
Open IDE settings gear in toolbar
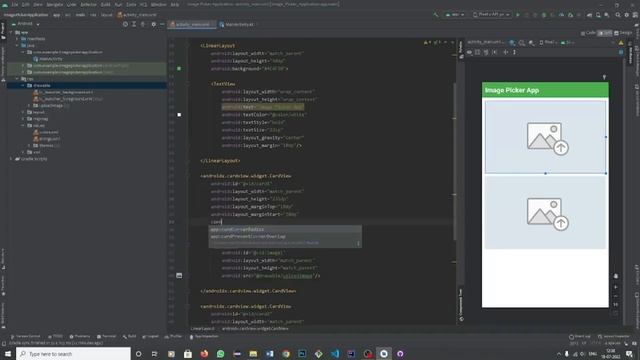pos(627,15)
